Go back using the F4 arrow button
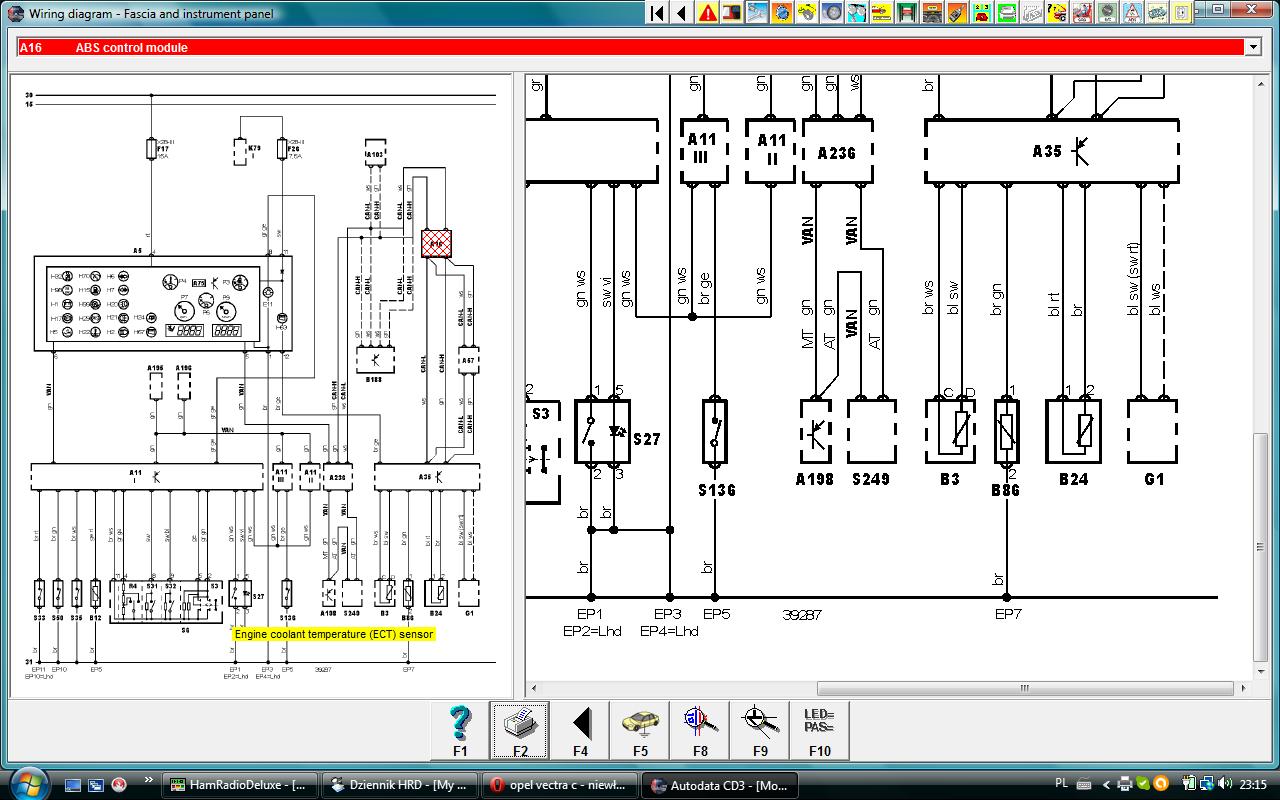This screenshot has height=800, width=1280. [580, 730]
